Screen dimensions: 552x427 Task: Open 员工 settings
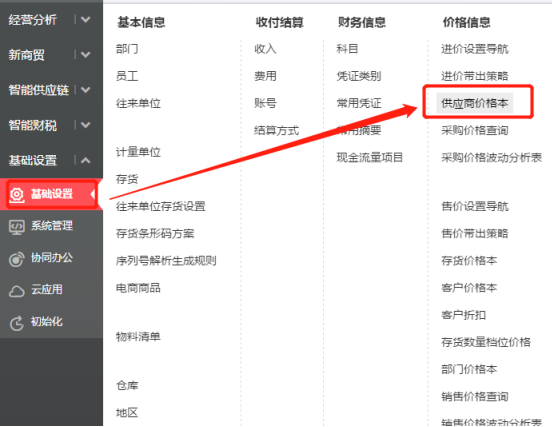coord(127,76)
